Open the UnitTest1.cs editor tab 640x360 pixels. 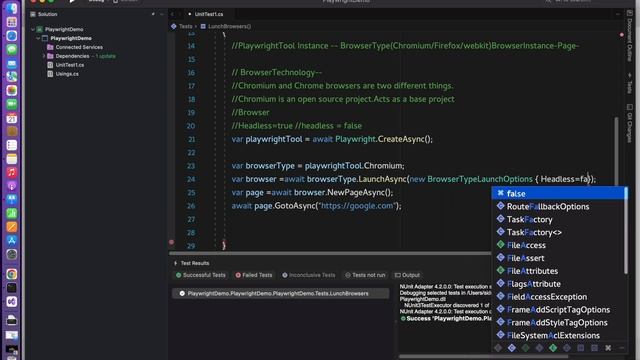209,14
